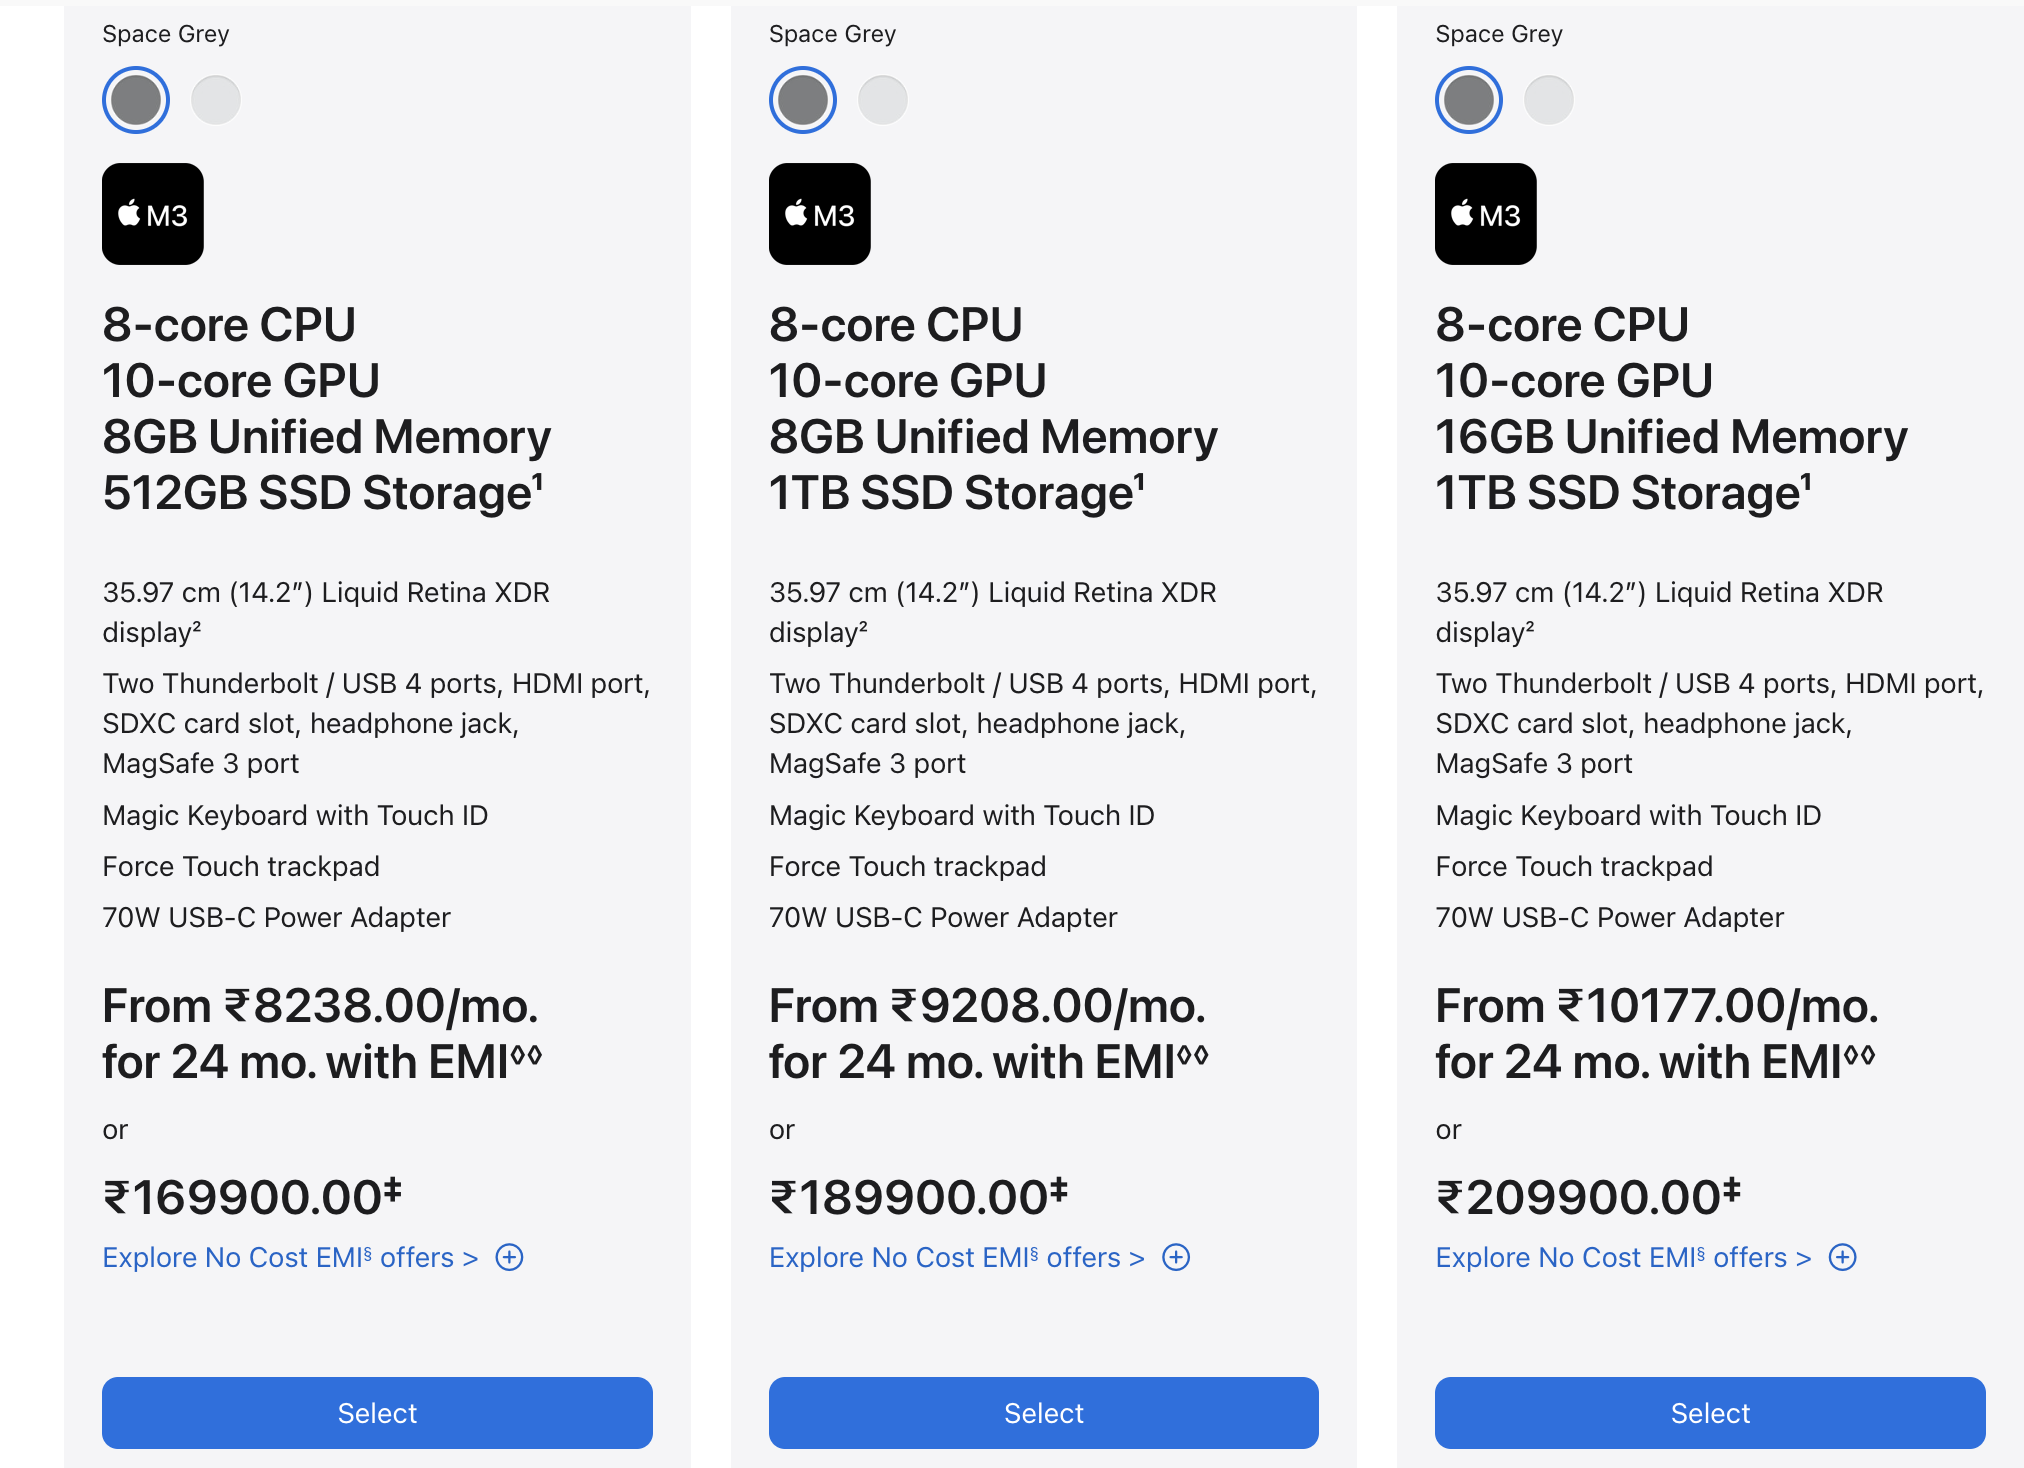Click the ₹8238.00/mo. EMI price heading
The image size is (2024, 1468).
[321, 1006]
